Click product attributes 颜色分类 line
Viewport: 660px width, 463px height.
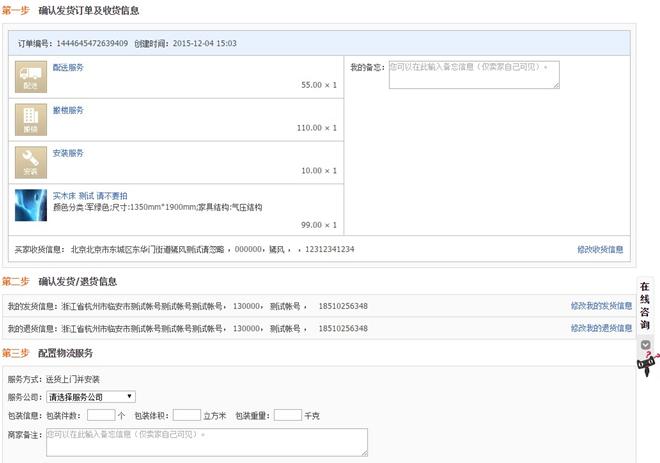pos(157,207)
